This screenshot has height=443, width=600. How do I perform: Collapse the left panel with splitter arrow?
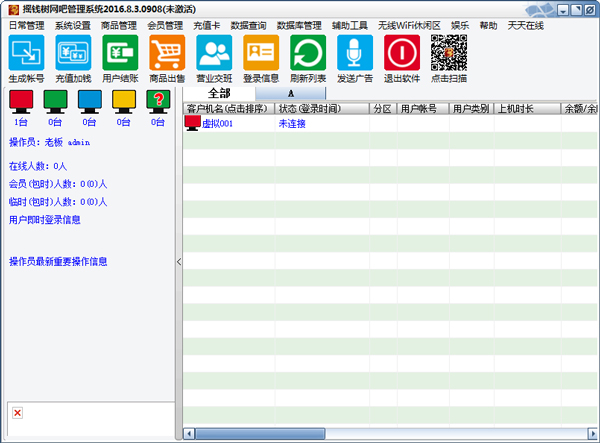[179, 262]
